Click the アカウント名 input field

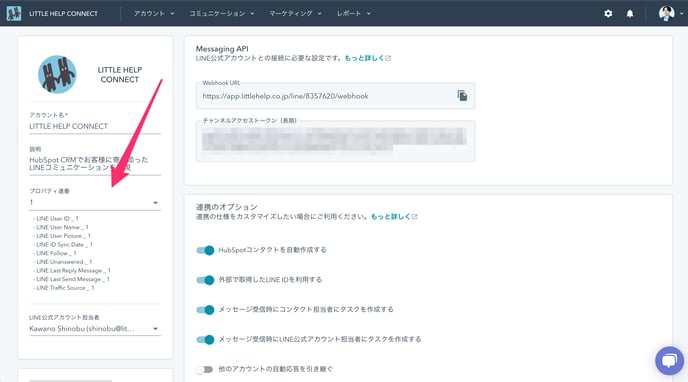pos(95,126)
